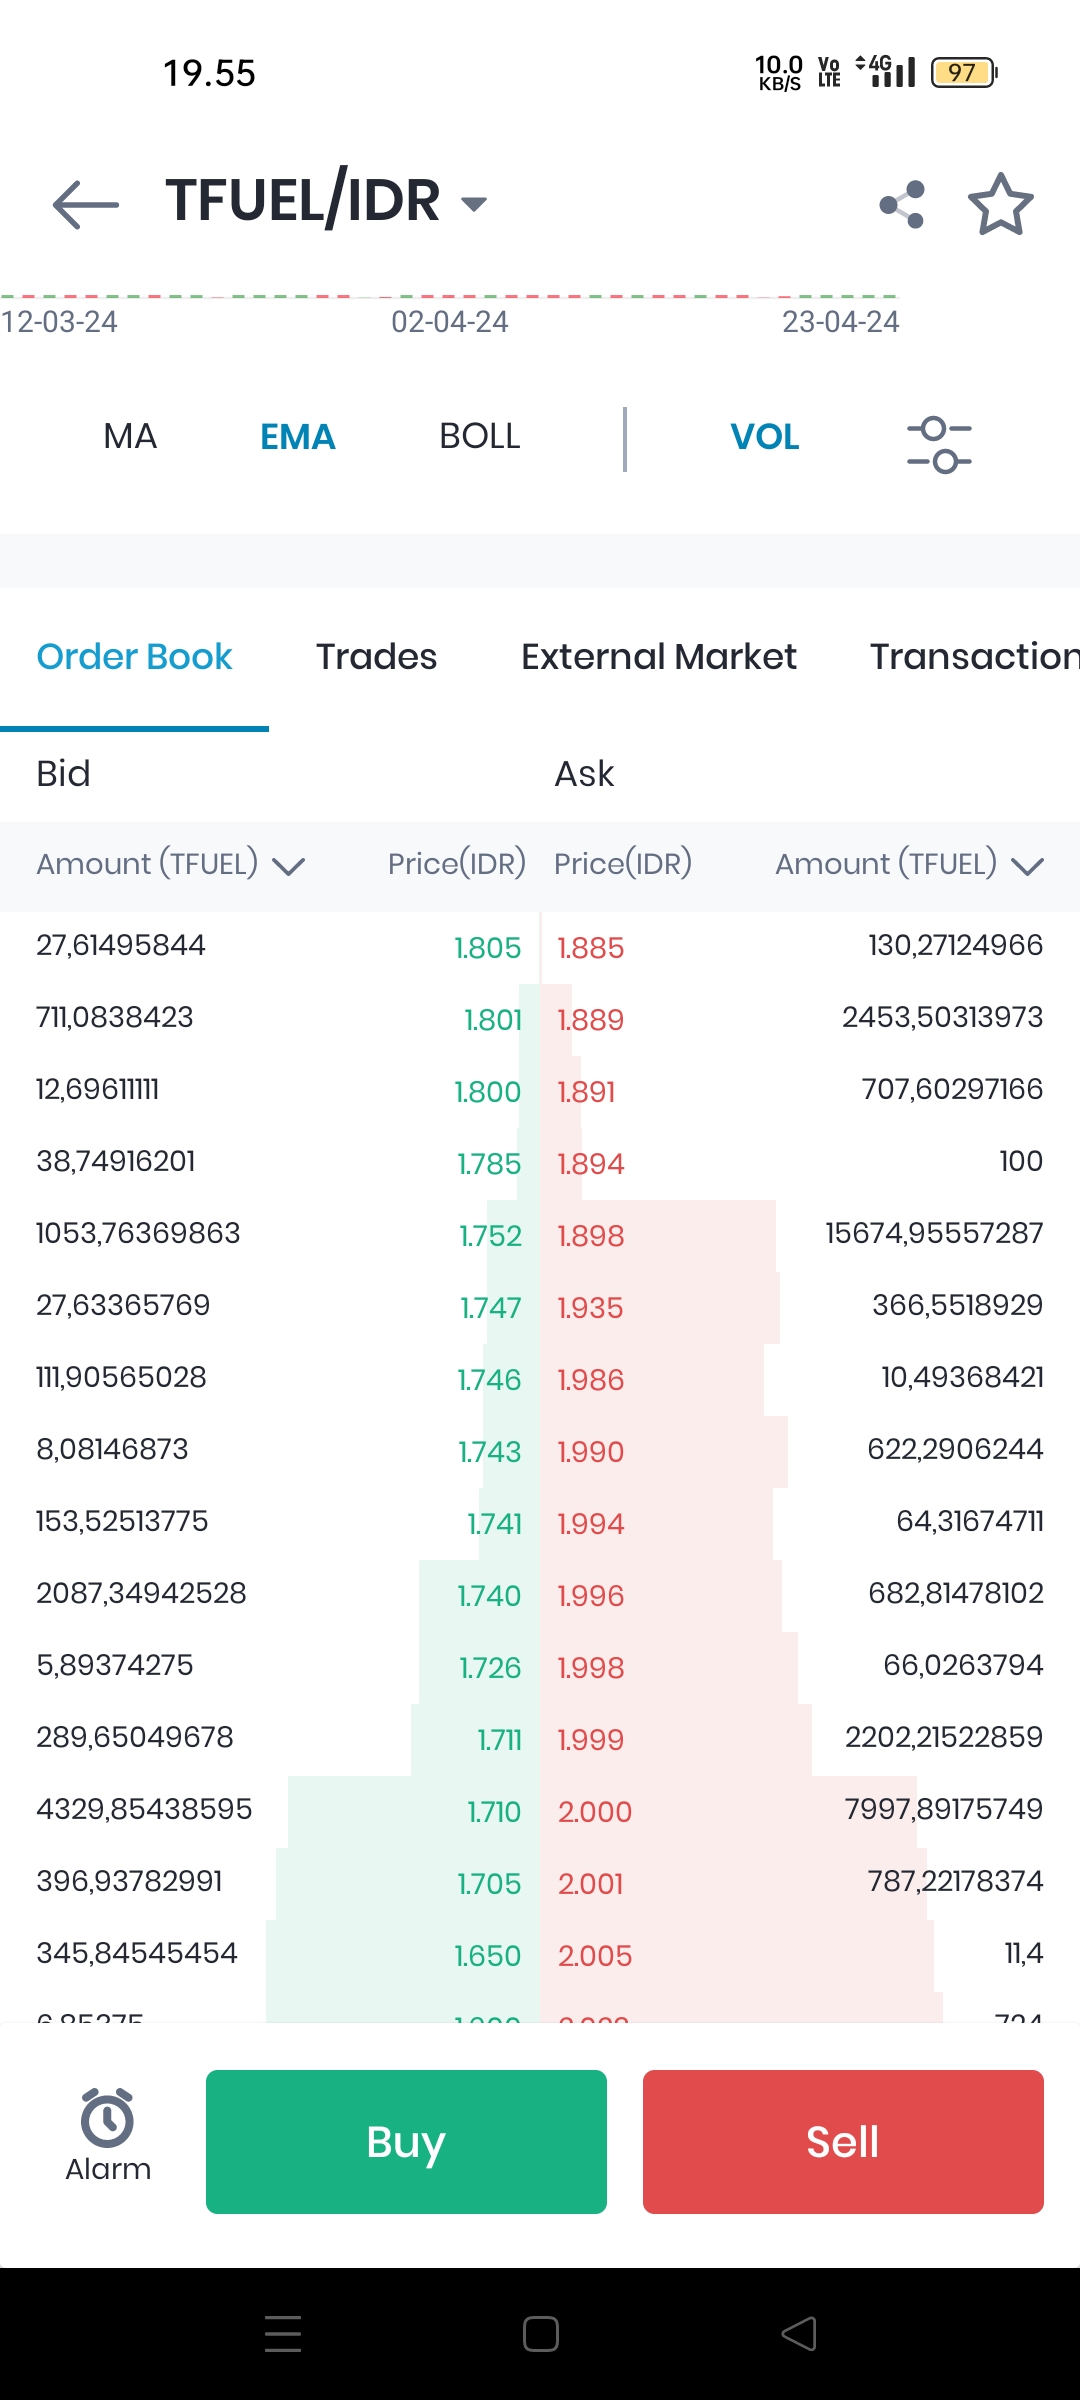
Task: Tap the Android recent apps menu icon
Action: point(283,2334)
